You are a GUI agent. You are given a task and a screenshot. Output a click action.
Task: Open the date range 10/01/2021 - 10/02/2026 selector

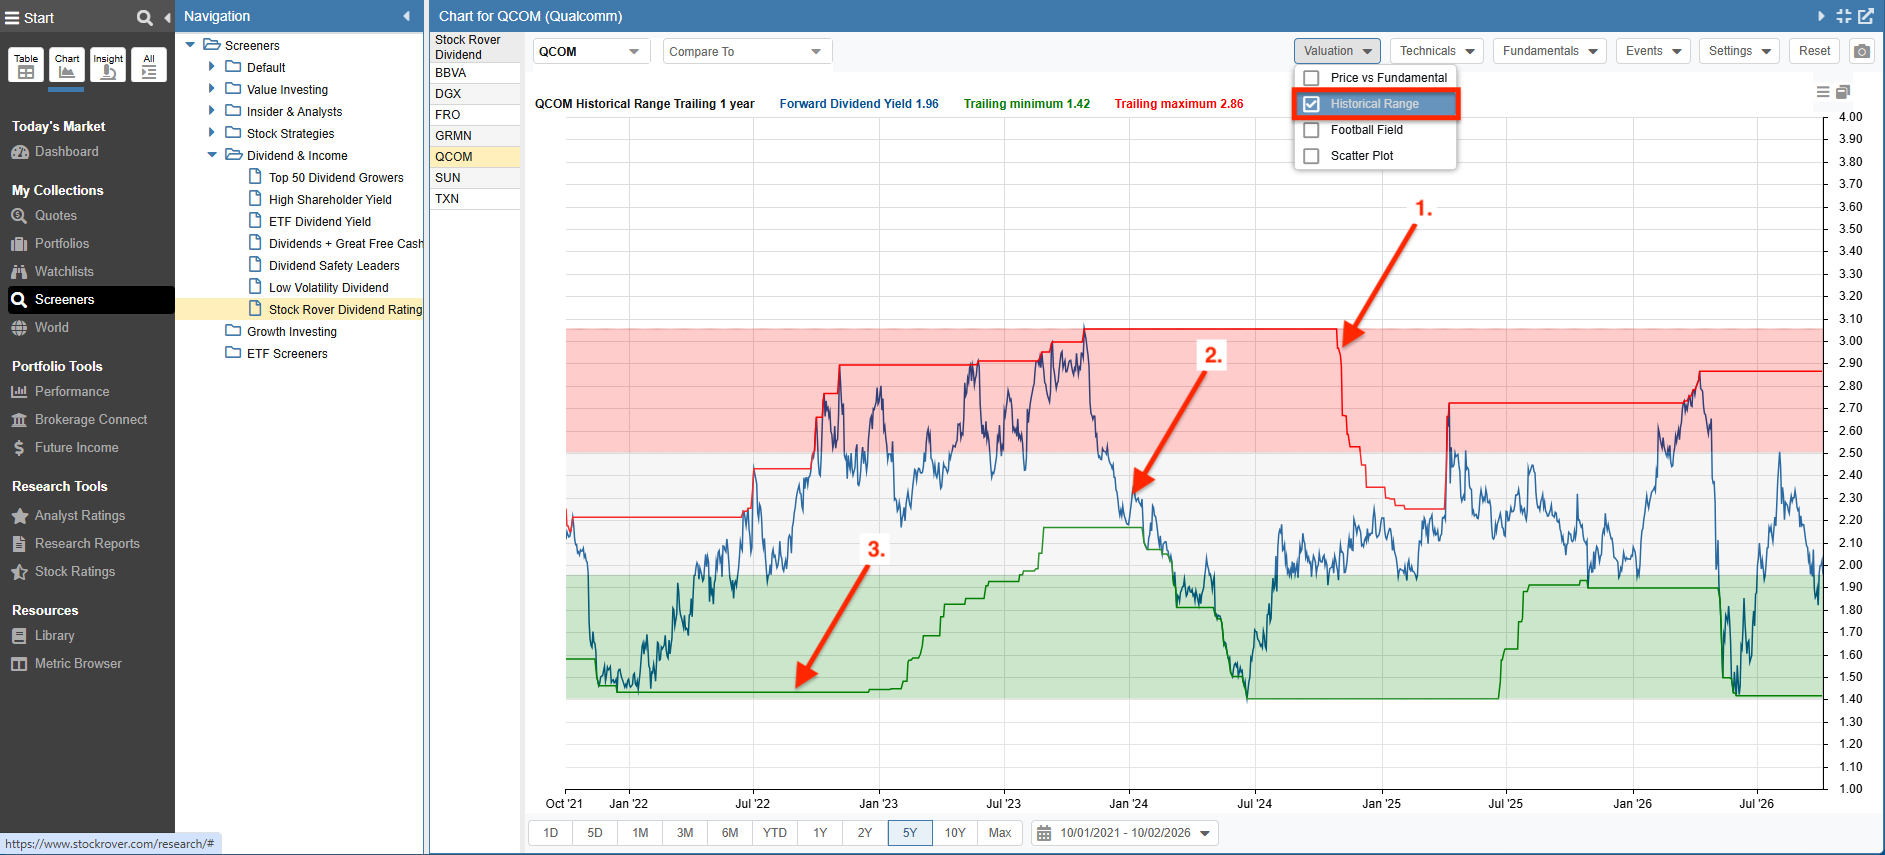point(1125,833)
